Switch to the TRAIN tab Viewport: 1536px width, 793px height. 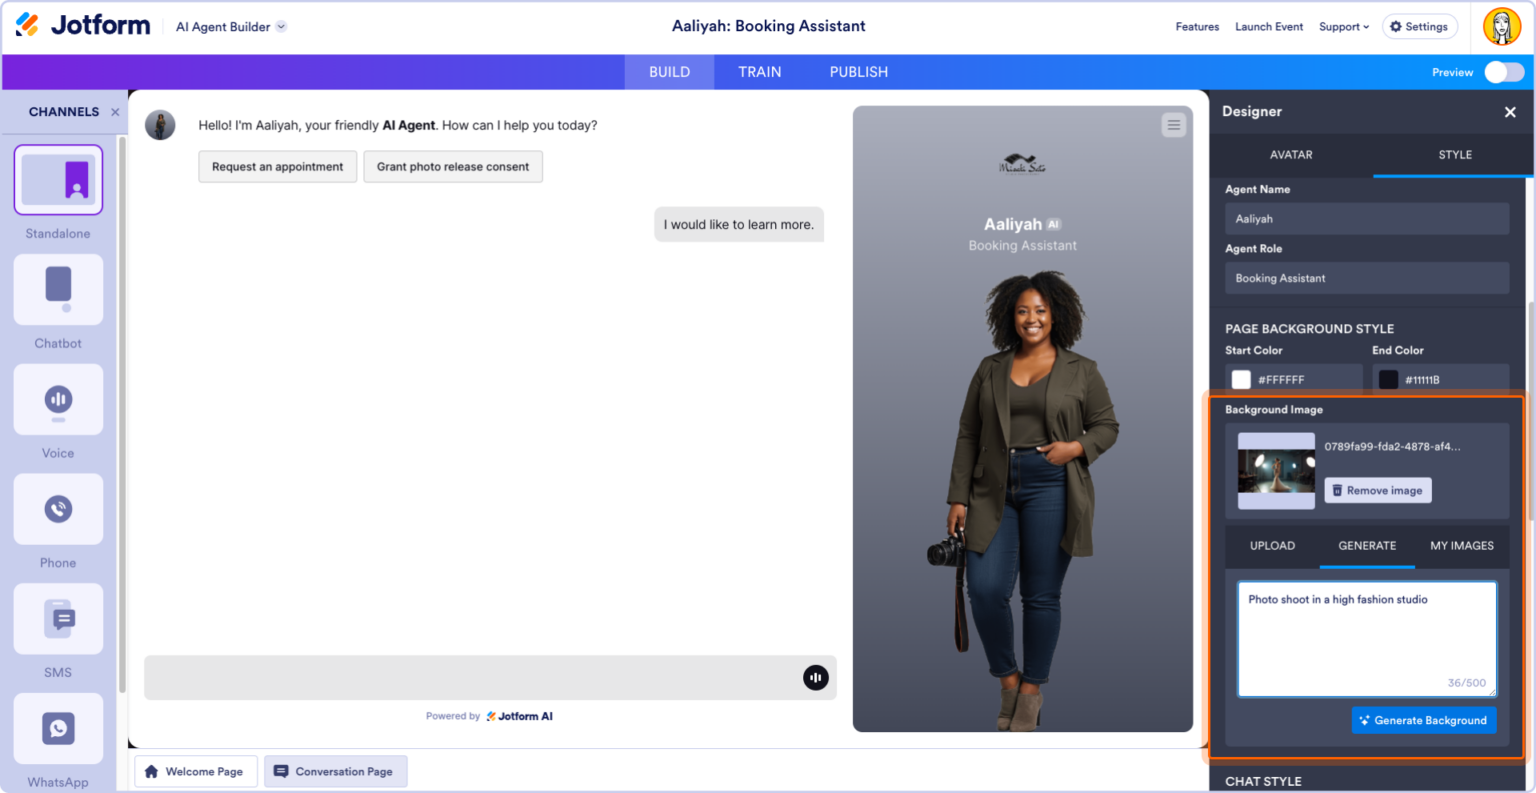[759, 71]
